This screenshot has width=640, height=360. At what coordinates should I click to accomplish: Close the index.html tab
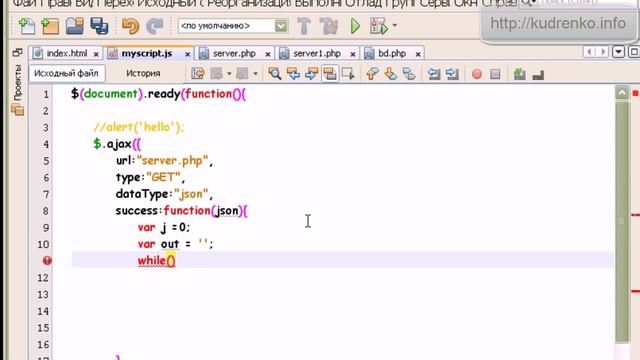(x=96, y=54)
